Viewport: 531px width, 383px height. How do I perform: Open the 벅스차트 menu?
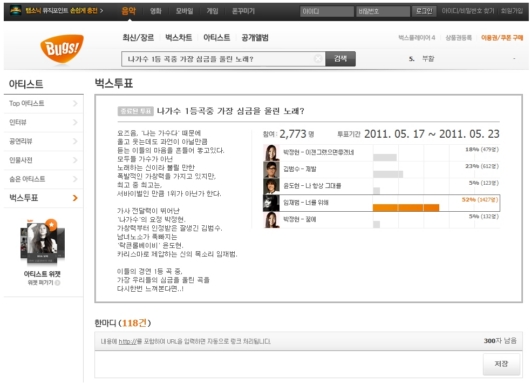(x=178, y=38)
